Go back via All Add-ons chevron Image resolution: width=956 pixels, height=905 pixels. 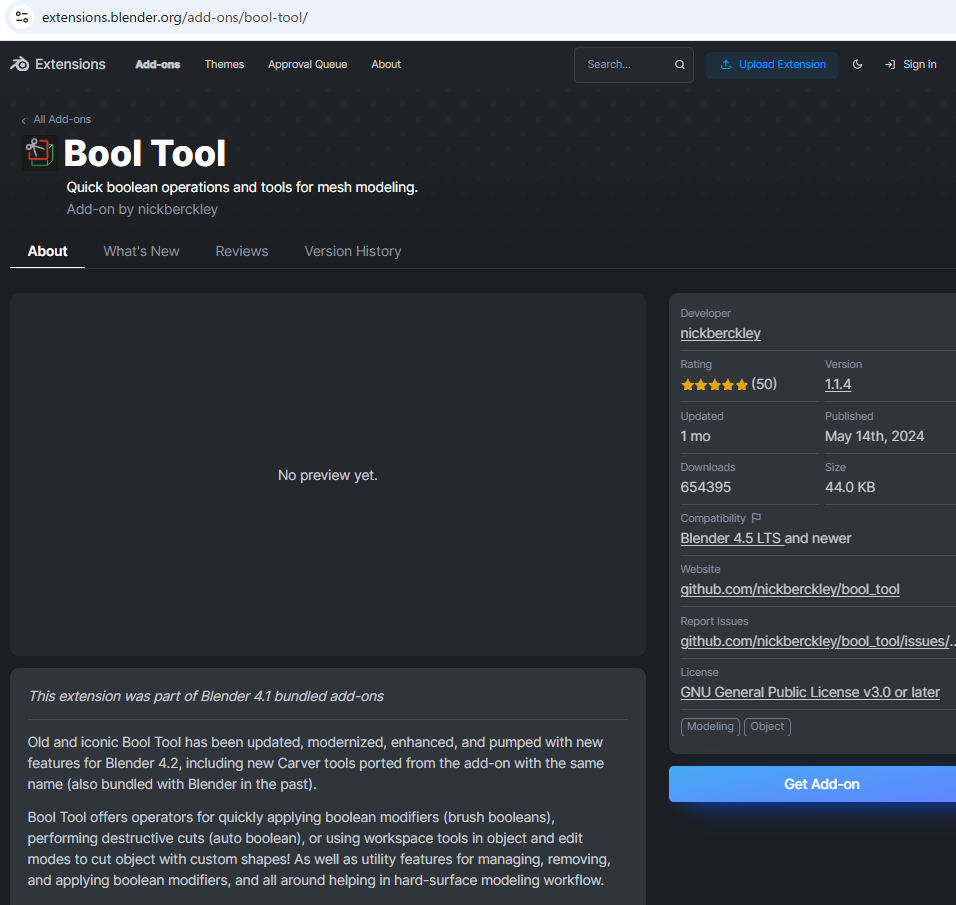point(23,120)
